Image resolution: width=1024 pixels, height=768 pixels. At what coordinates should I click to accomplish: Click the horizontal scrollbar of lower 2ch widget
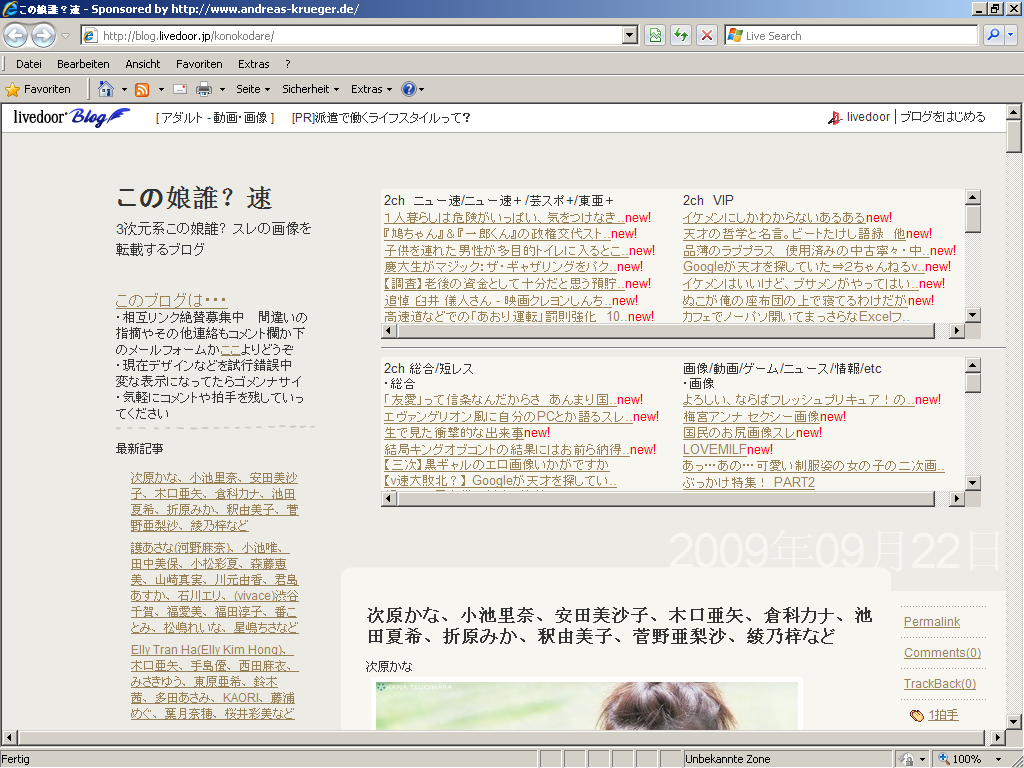(666, 499)
